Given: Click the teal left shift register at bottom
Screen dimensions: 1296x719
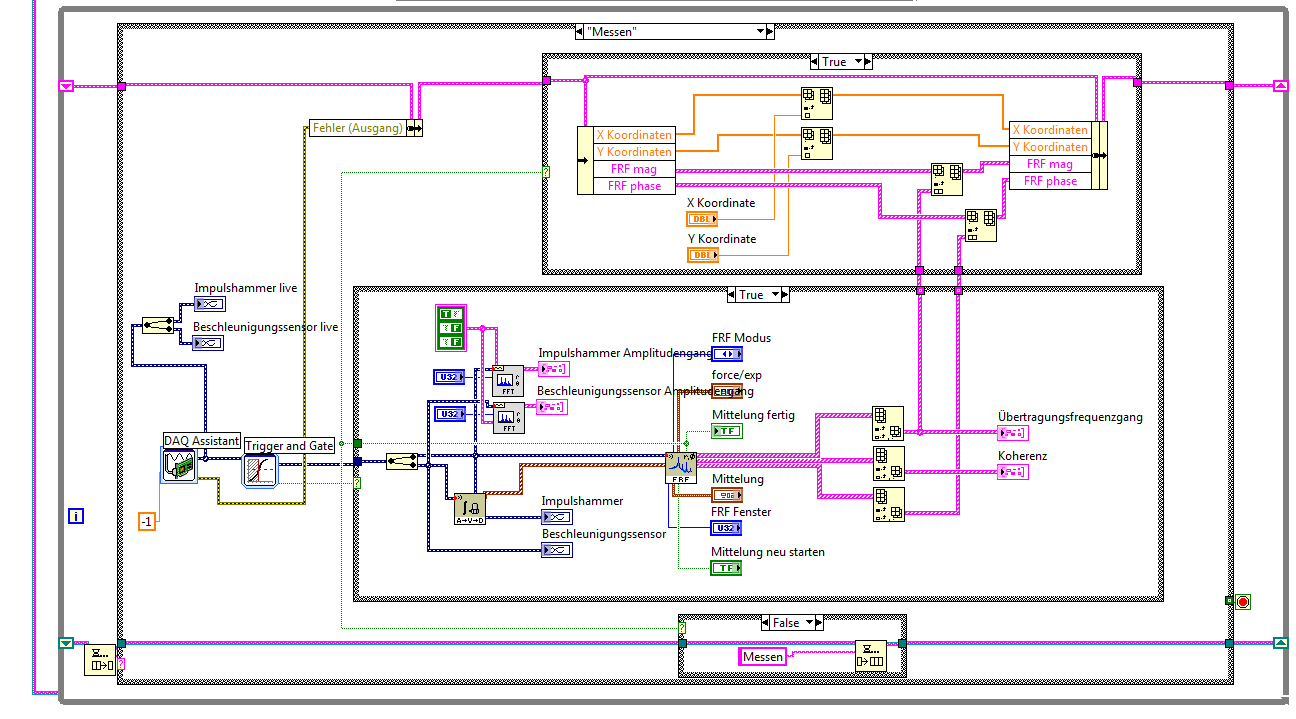Looking at the screenshot, I should pyautogui.click(x=66, y=643).
